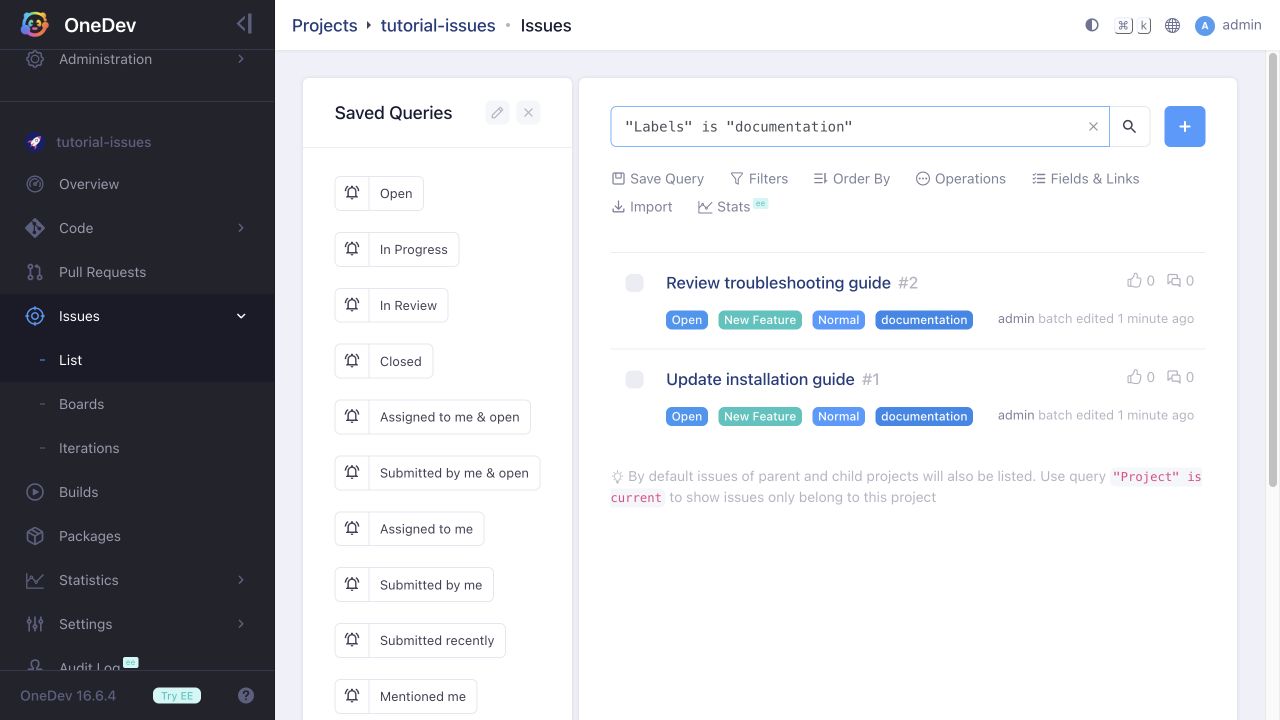Click comments icon on issue #2
1280x720 pixels.
pos(1174,281)
